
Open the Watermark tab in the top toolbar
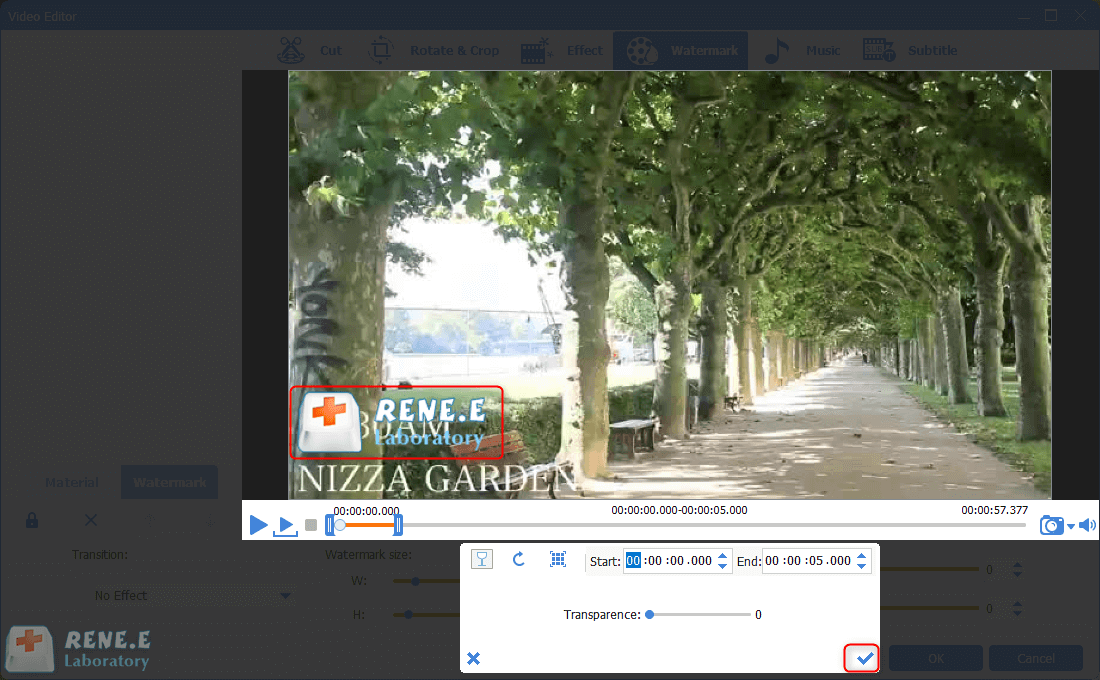click(681, 50)
